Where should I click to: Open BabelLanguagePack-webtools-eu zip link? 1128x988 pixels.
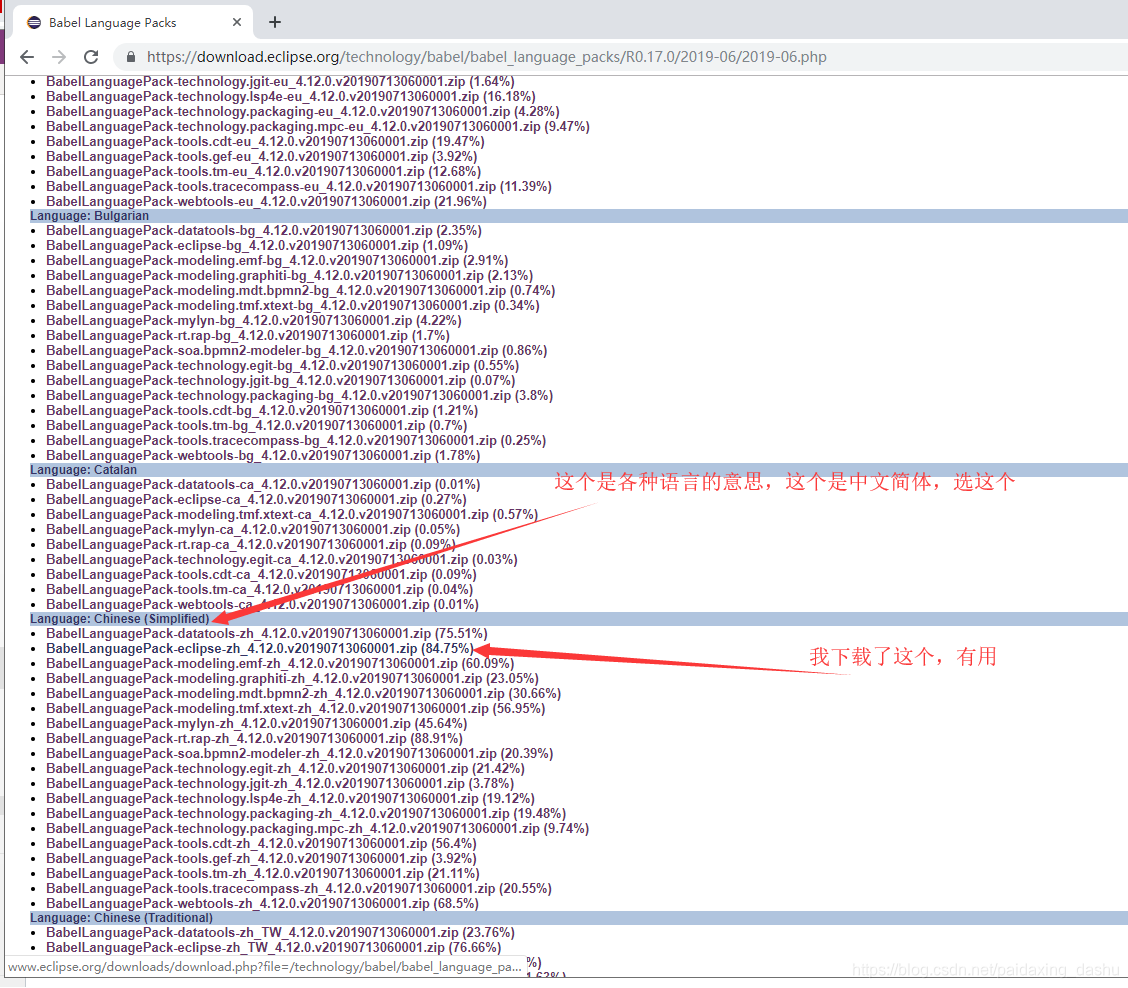(x=266, y=201)
